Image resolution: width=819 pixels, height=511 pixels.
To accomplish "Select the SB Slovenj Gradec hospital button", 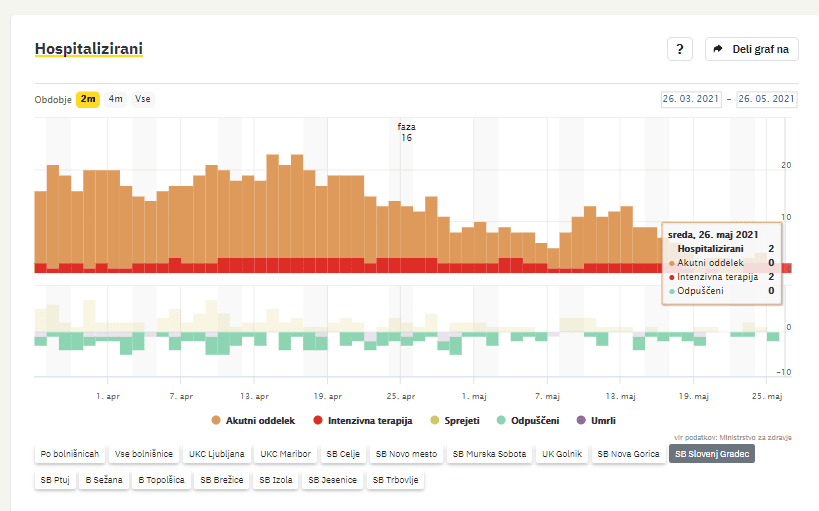I will point(712,454).
